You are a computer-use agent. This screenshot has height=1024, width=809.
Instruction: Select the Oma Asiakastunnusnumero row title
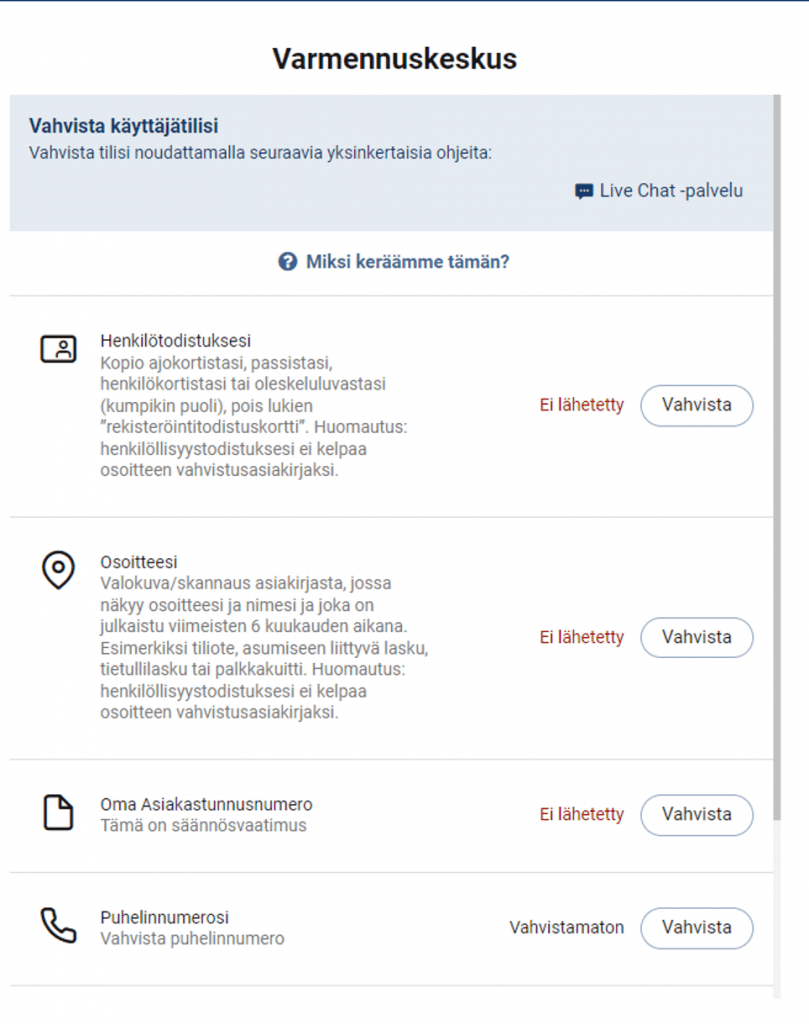pyautogui.click(x=206, y=804)
